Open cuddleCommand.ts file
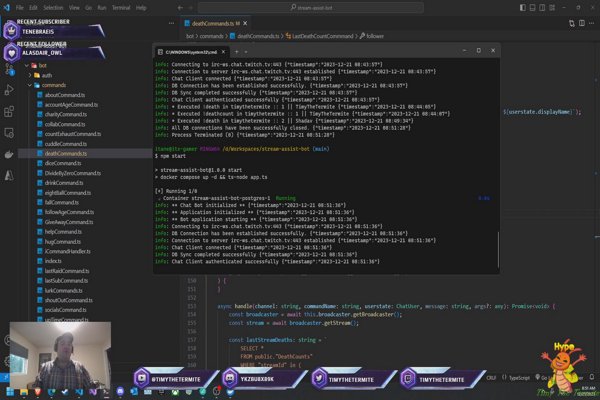The height and width of the screenshot is (400, 600). pos(66,144)
